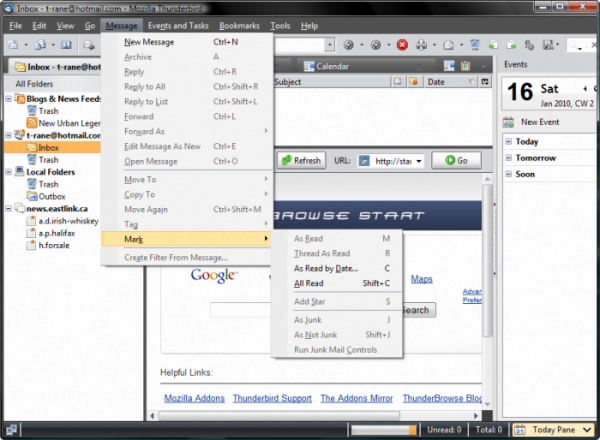Select All Read in Mark submenu
The width and height of the screenshot is (600, 440).
pyautogui.click(x=336, y=284)
